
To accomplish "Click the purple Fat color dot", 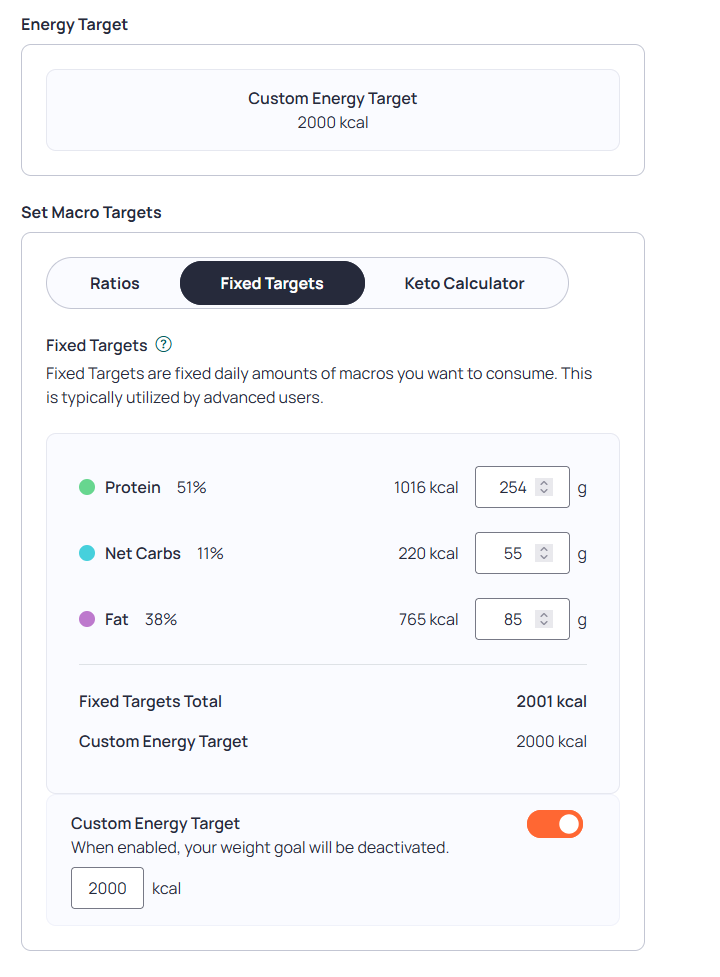I will [x=87, y=619].
